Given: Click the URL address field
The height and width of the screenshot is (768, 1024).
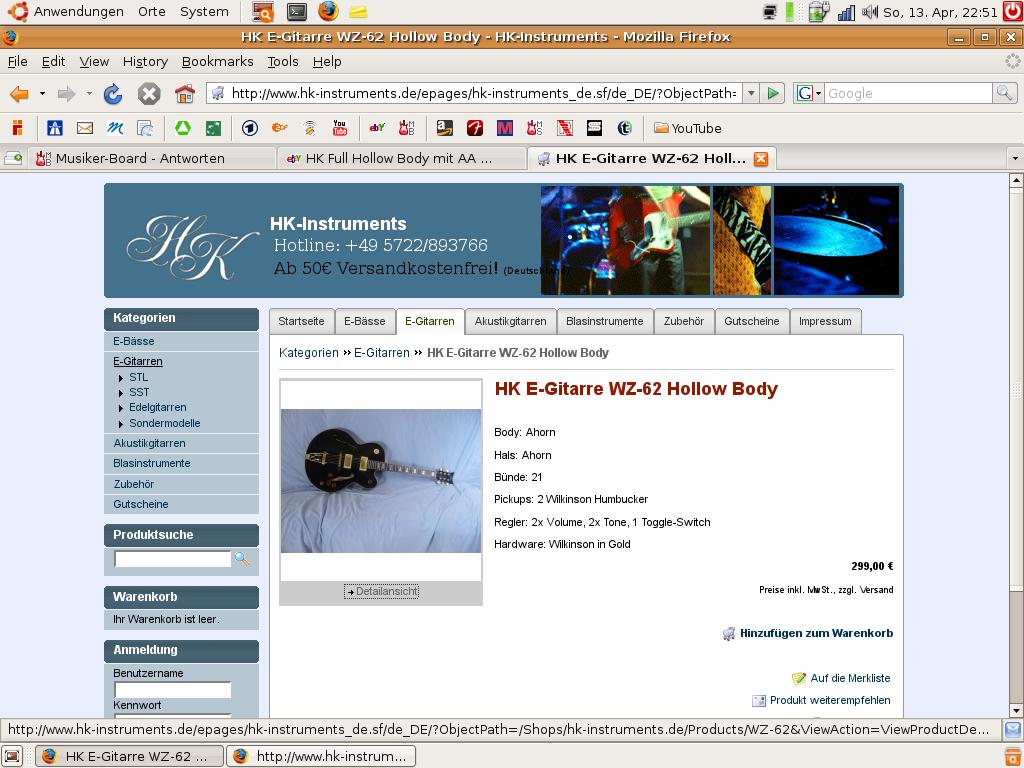Looking at the screenshot, I should pos(483,93).
